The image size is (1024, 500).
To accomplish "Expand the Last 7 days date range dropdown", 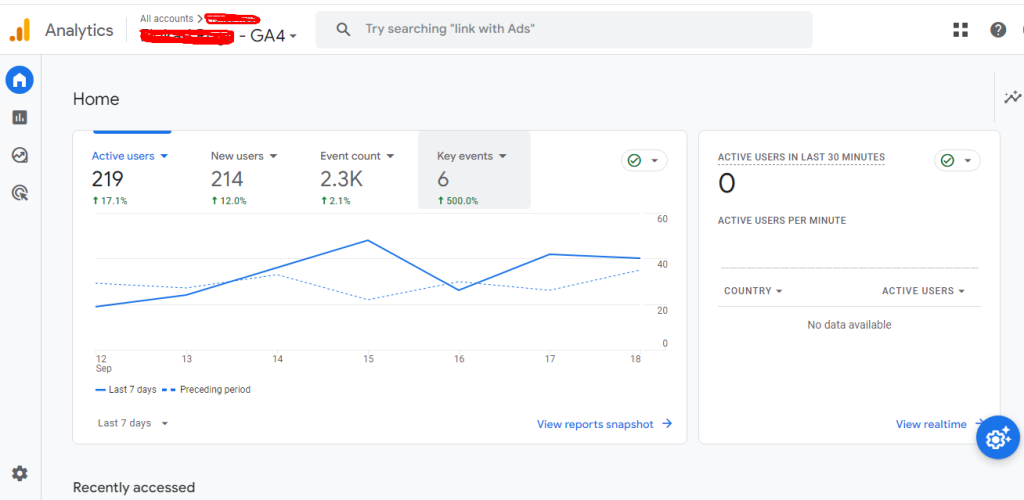I will [133, 423].
